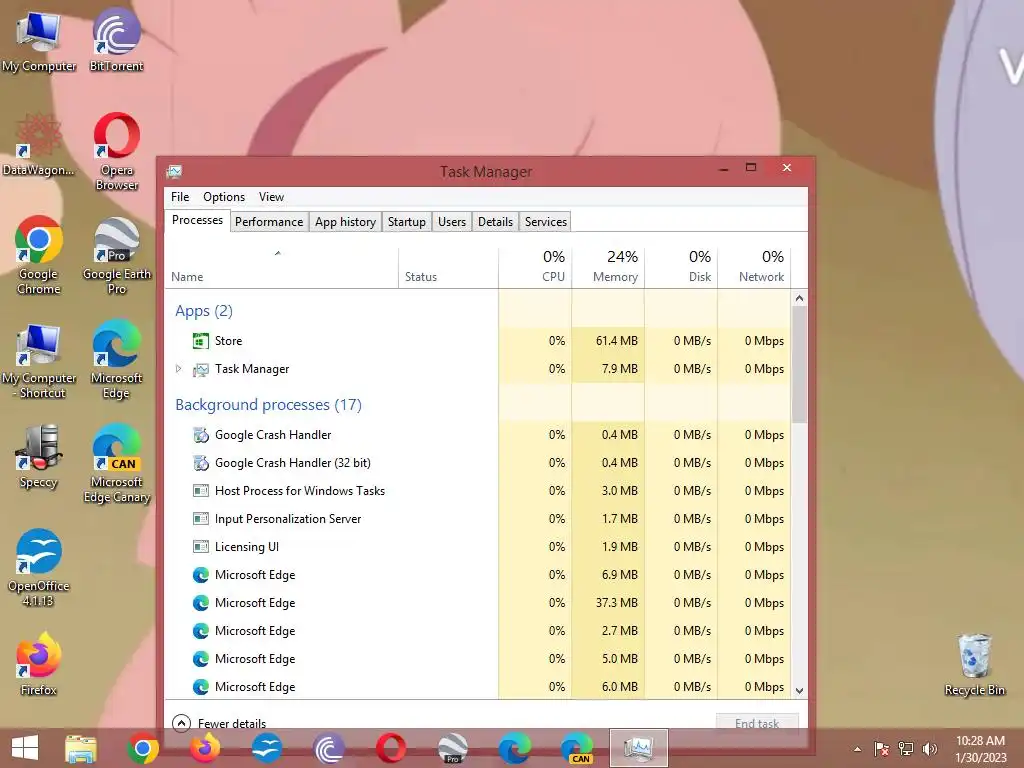This screenshot has width=1024, height=768.
Task: Open Opera Browser desktop icon
Action: (x=116, y=152)
